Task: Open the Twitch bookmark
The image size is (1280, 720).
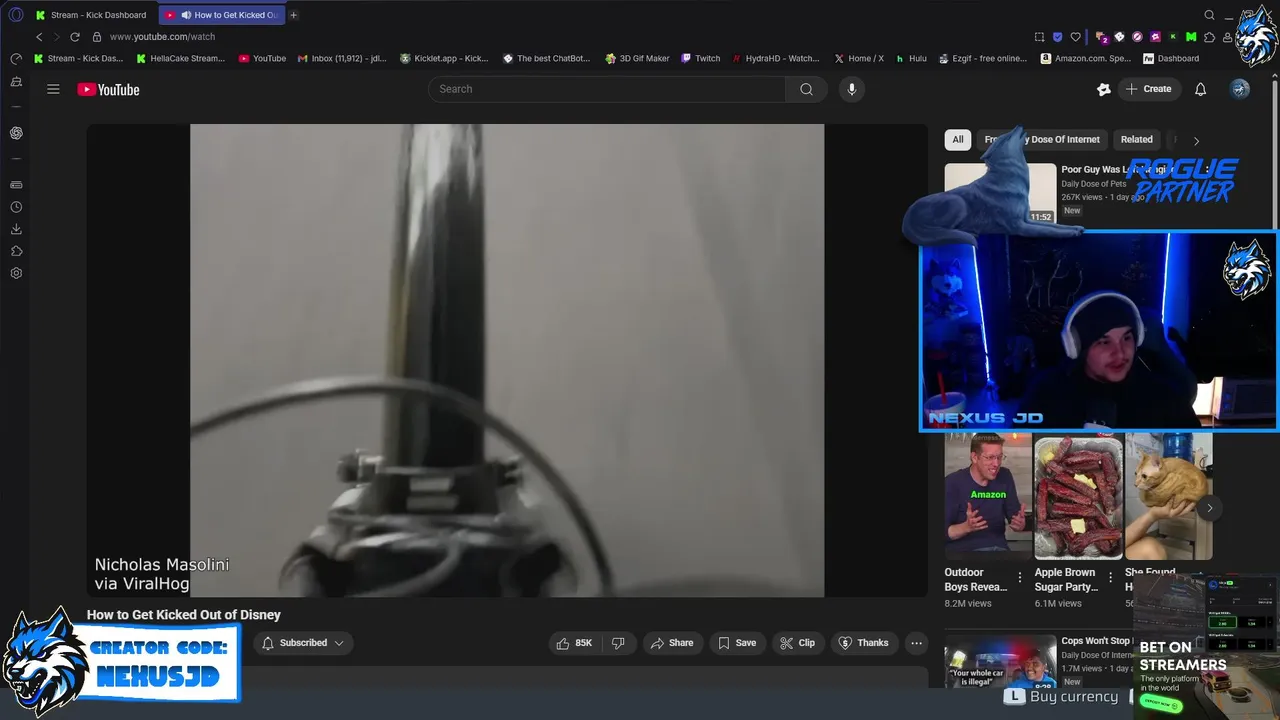Action: click(701, 59)
